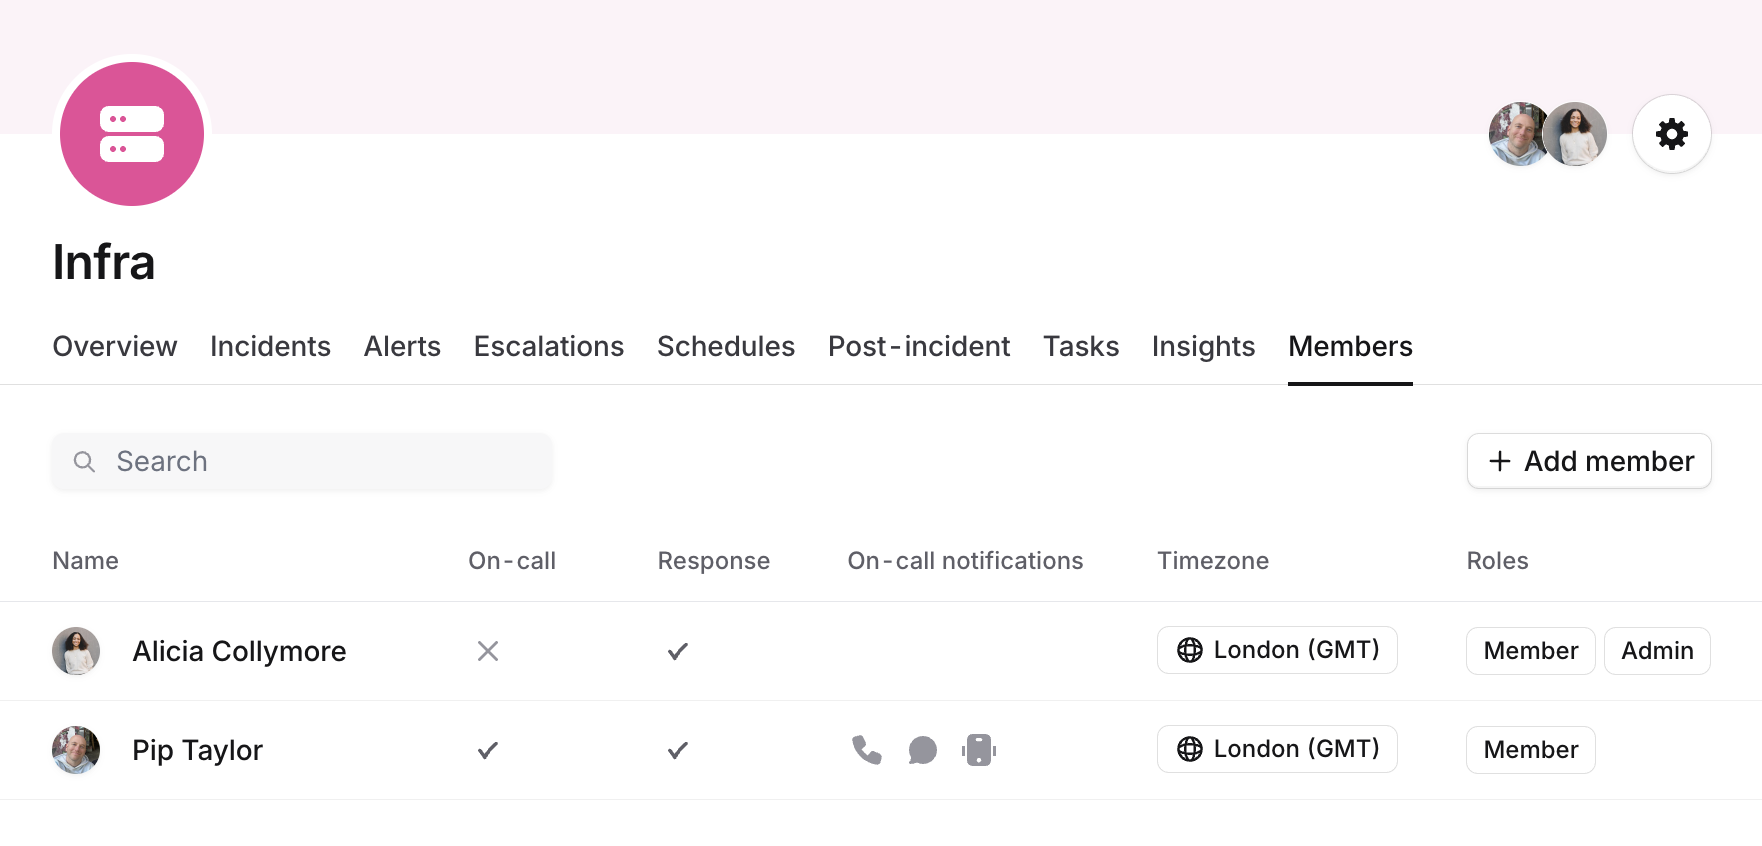This screenshot has width=1762, height=846.
Task: Open the settings gear icon
Action: [1671, 134]
